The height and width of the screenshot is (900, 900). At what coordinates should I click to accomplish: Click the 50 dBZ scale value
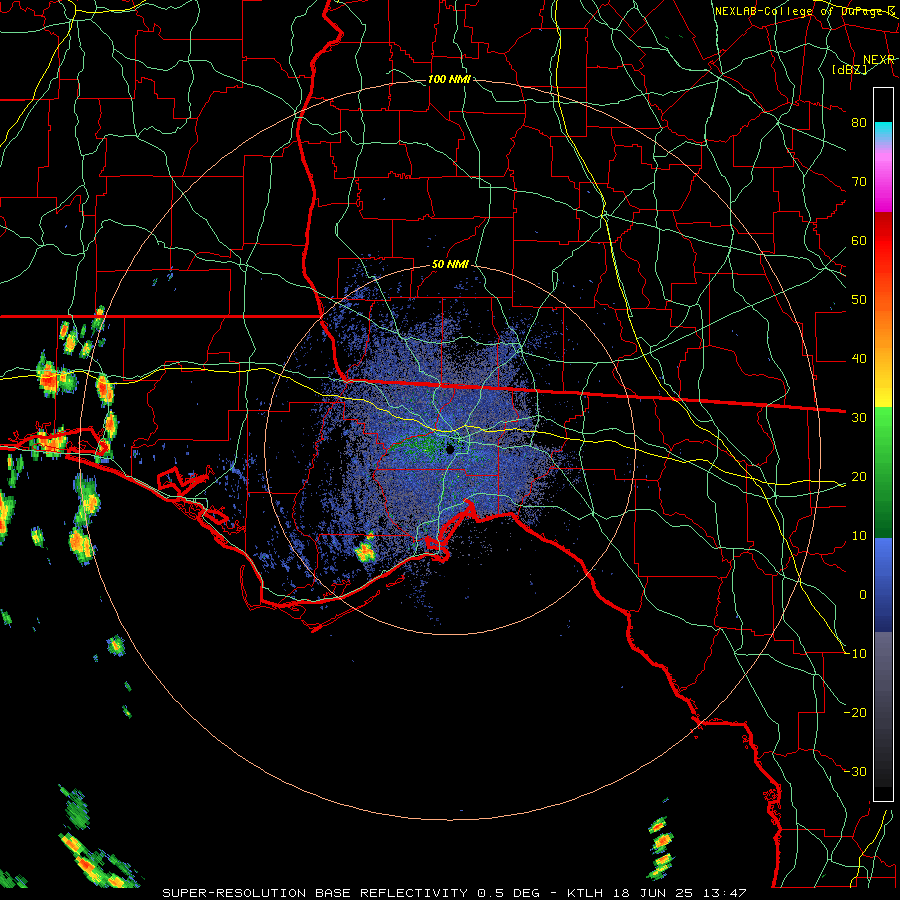tap(859, 300)
